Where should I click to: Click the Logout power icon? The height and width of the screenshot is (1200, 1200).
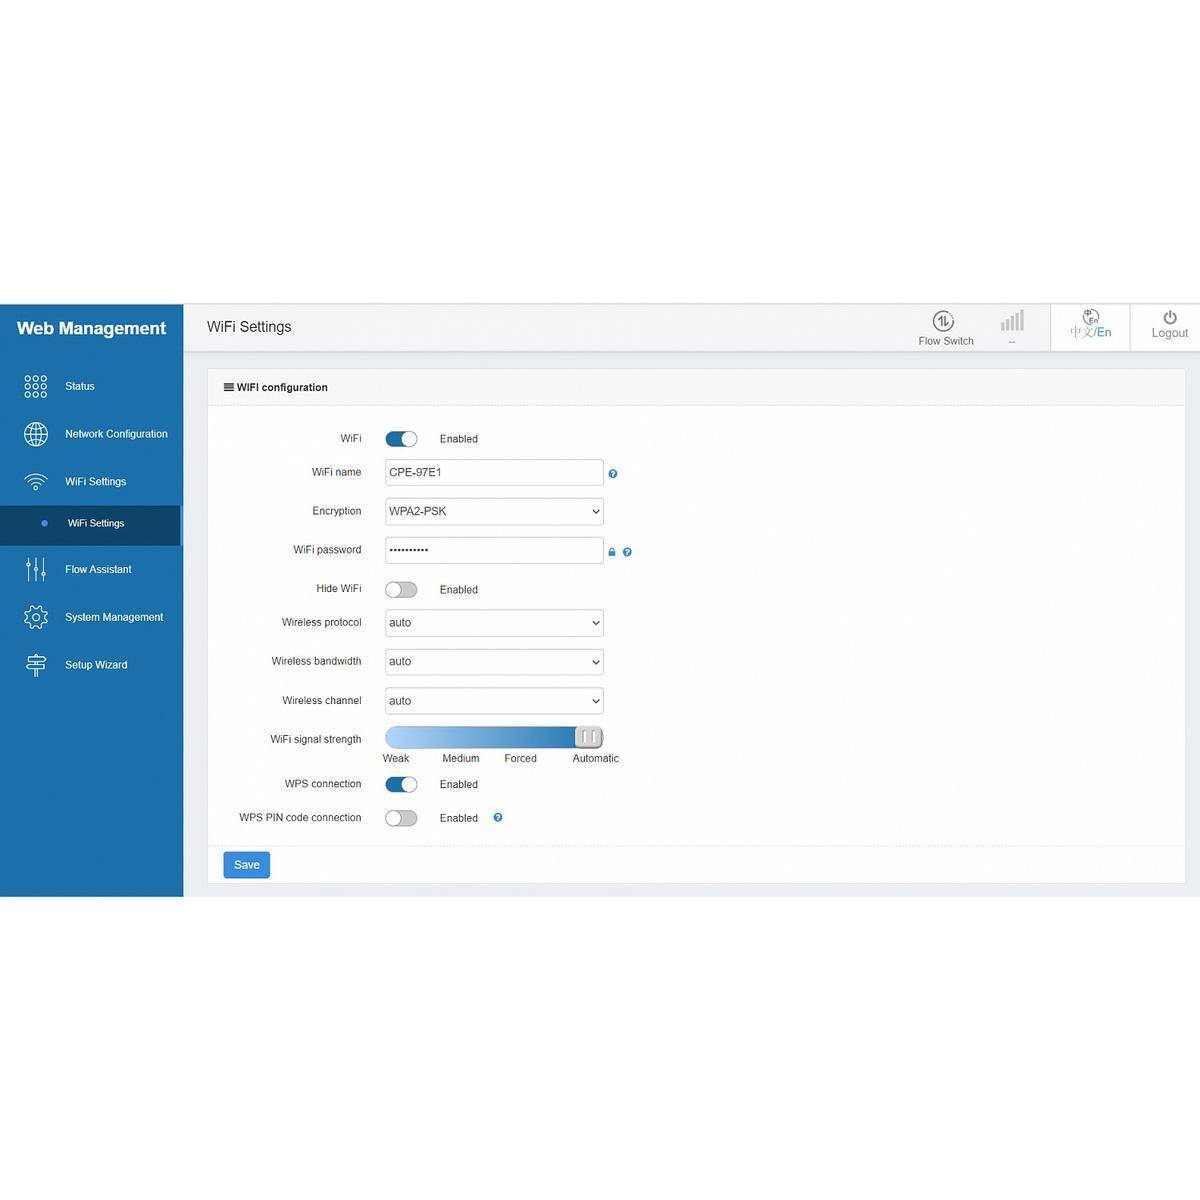pos(1169,318)
